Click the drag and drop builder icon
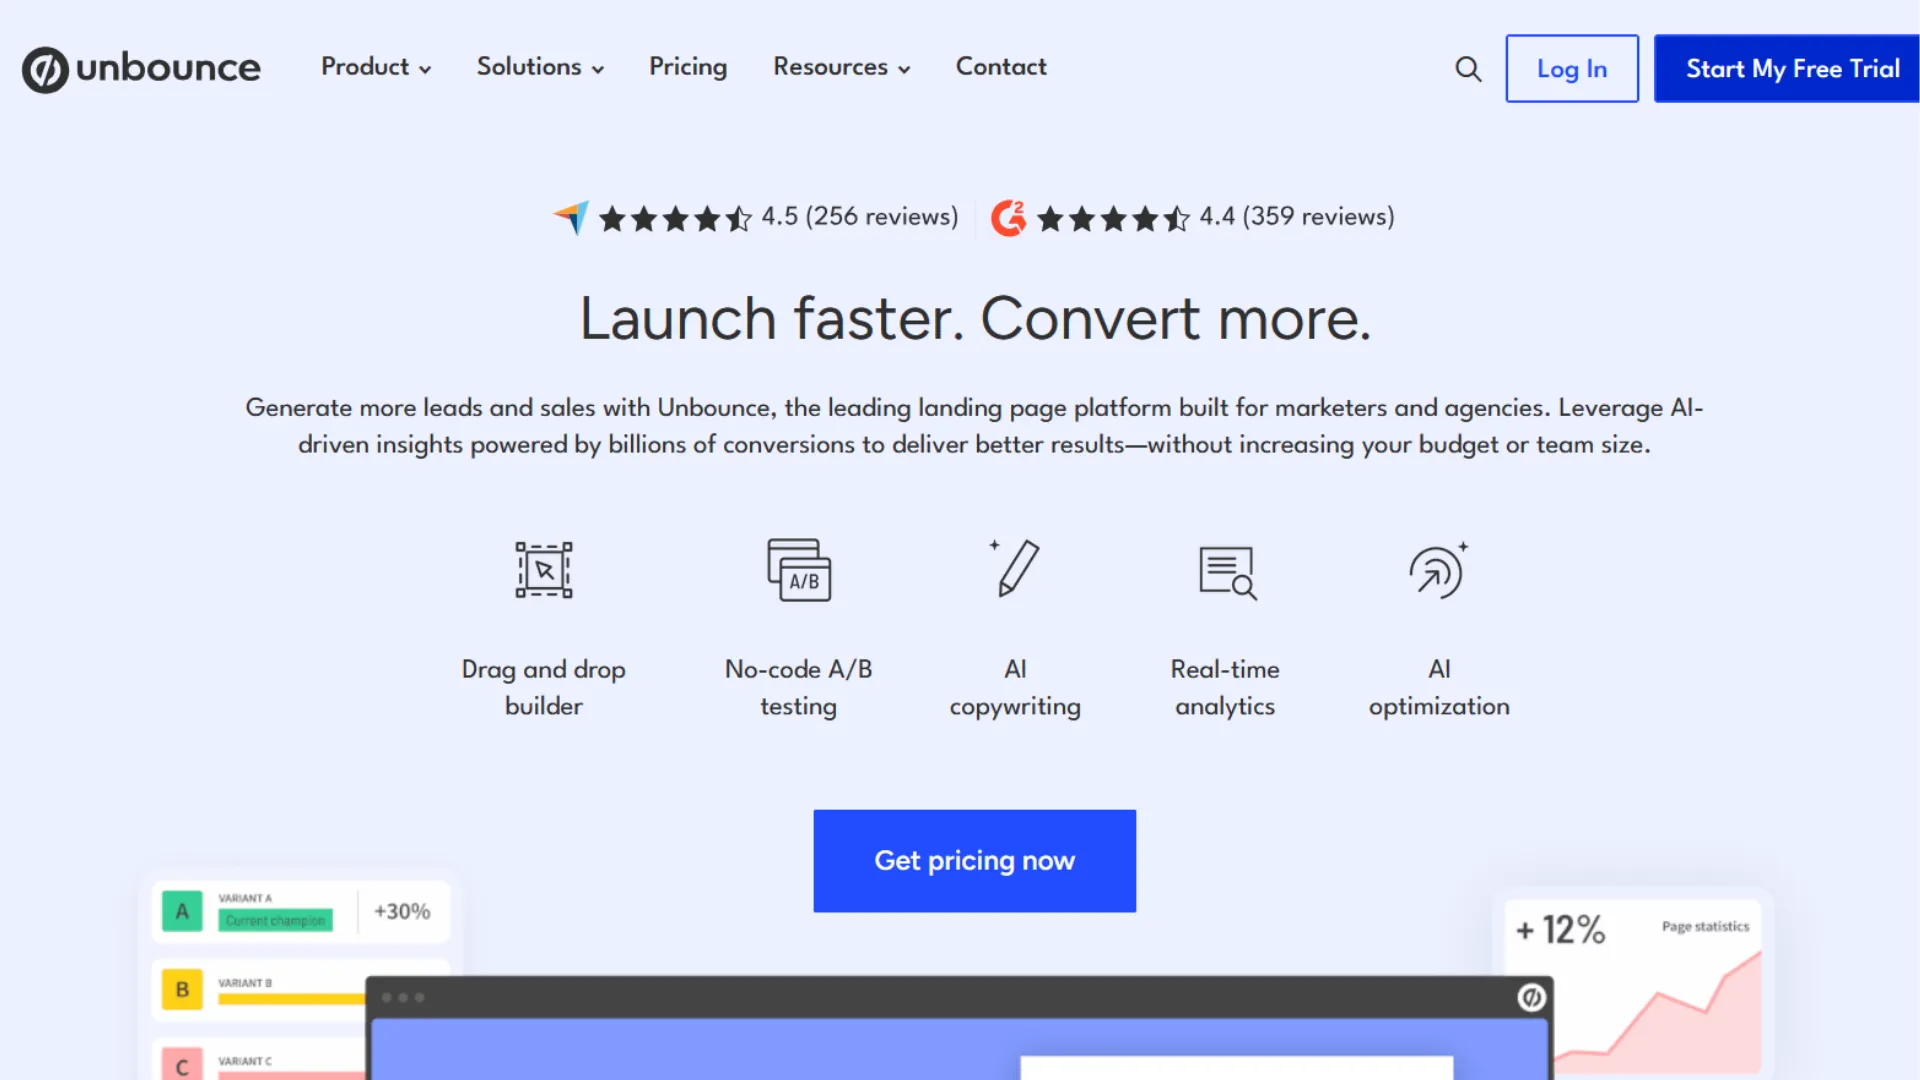Image resolution: width=1920 pixels, height=1080 pixels. coord(543,569)
